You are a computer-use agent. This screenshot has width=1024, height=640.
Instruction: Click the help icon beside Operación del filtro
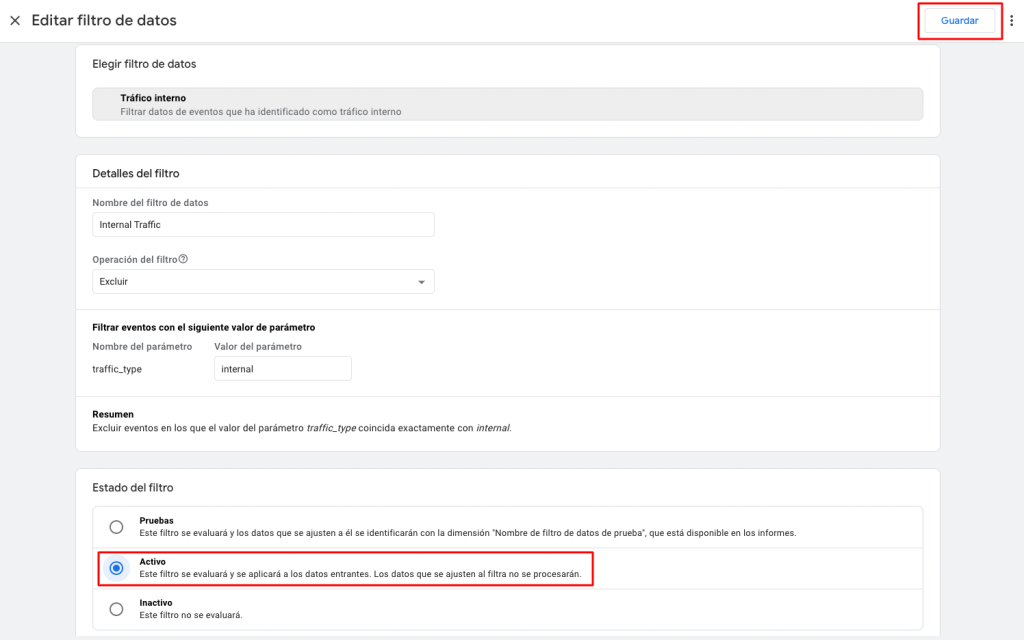pos(183,259)
